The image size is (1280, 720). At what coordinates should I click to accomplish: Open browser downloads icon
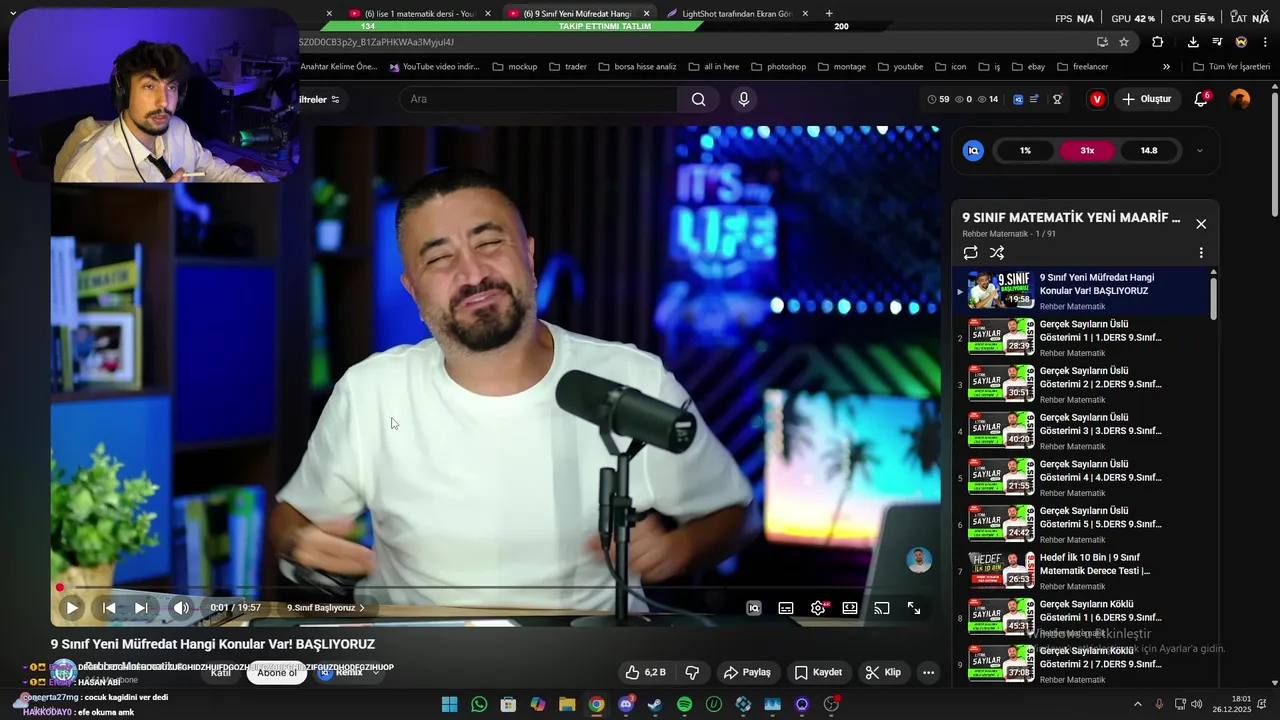[x=1193, y=42]
